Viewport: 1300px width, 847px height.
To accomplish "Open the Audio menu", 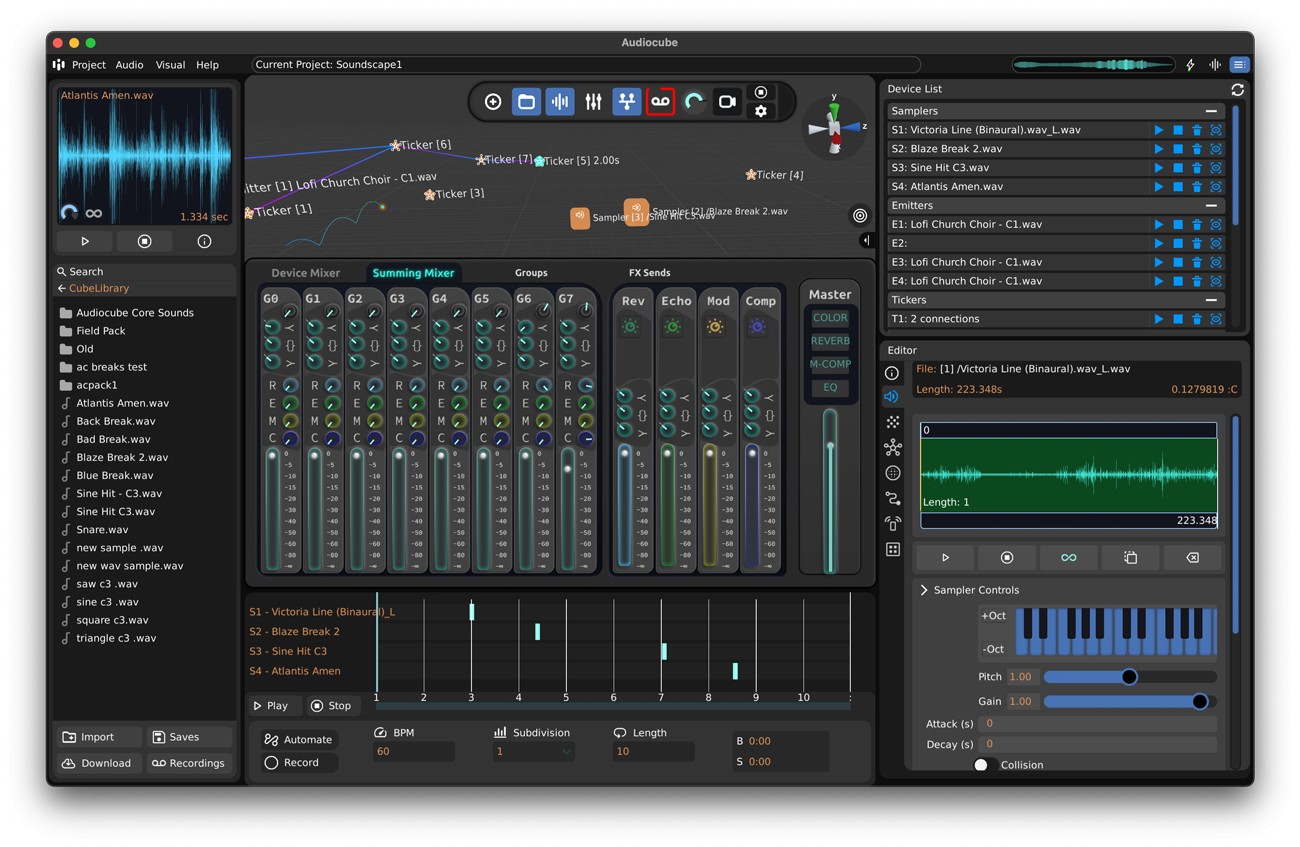I will (x=129, y=65).
